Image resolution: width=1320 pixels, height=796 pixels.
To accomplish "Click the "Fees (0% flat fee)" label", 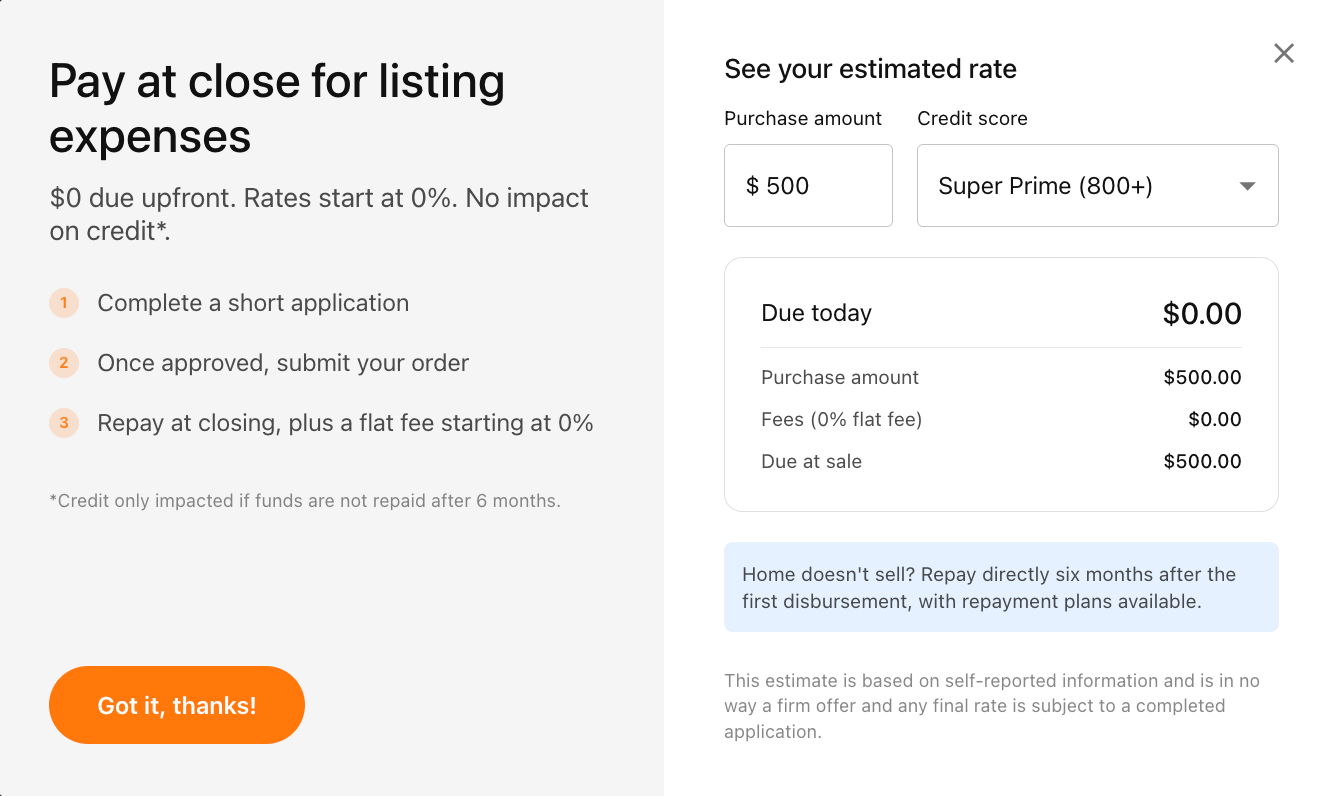I will pyautogui.click(x=841, y=420).
